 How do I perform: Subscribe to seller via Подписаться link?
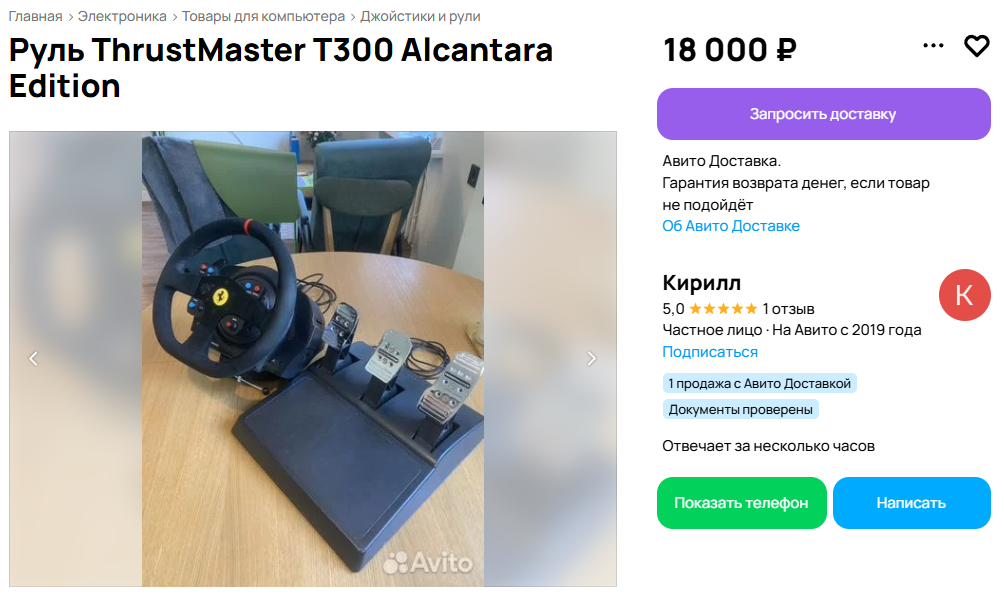pyautogui.click(x=709, y=352)
